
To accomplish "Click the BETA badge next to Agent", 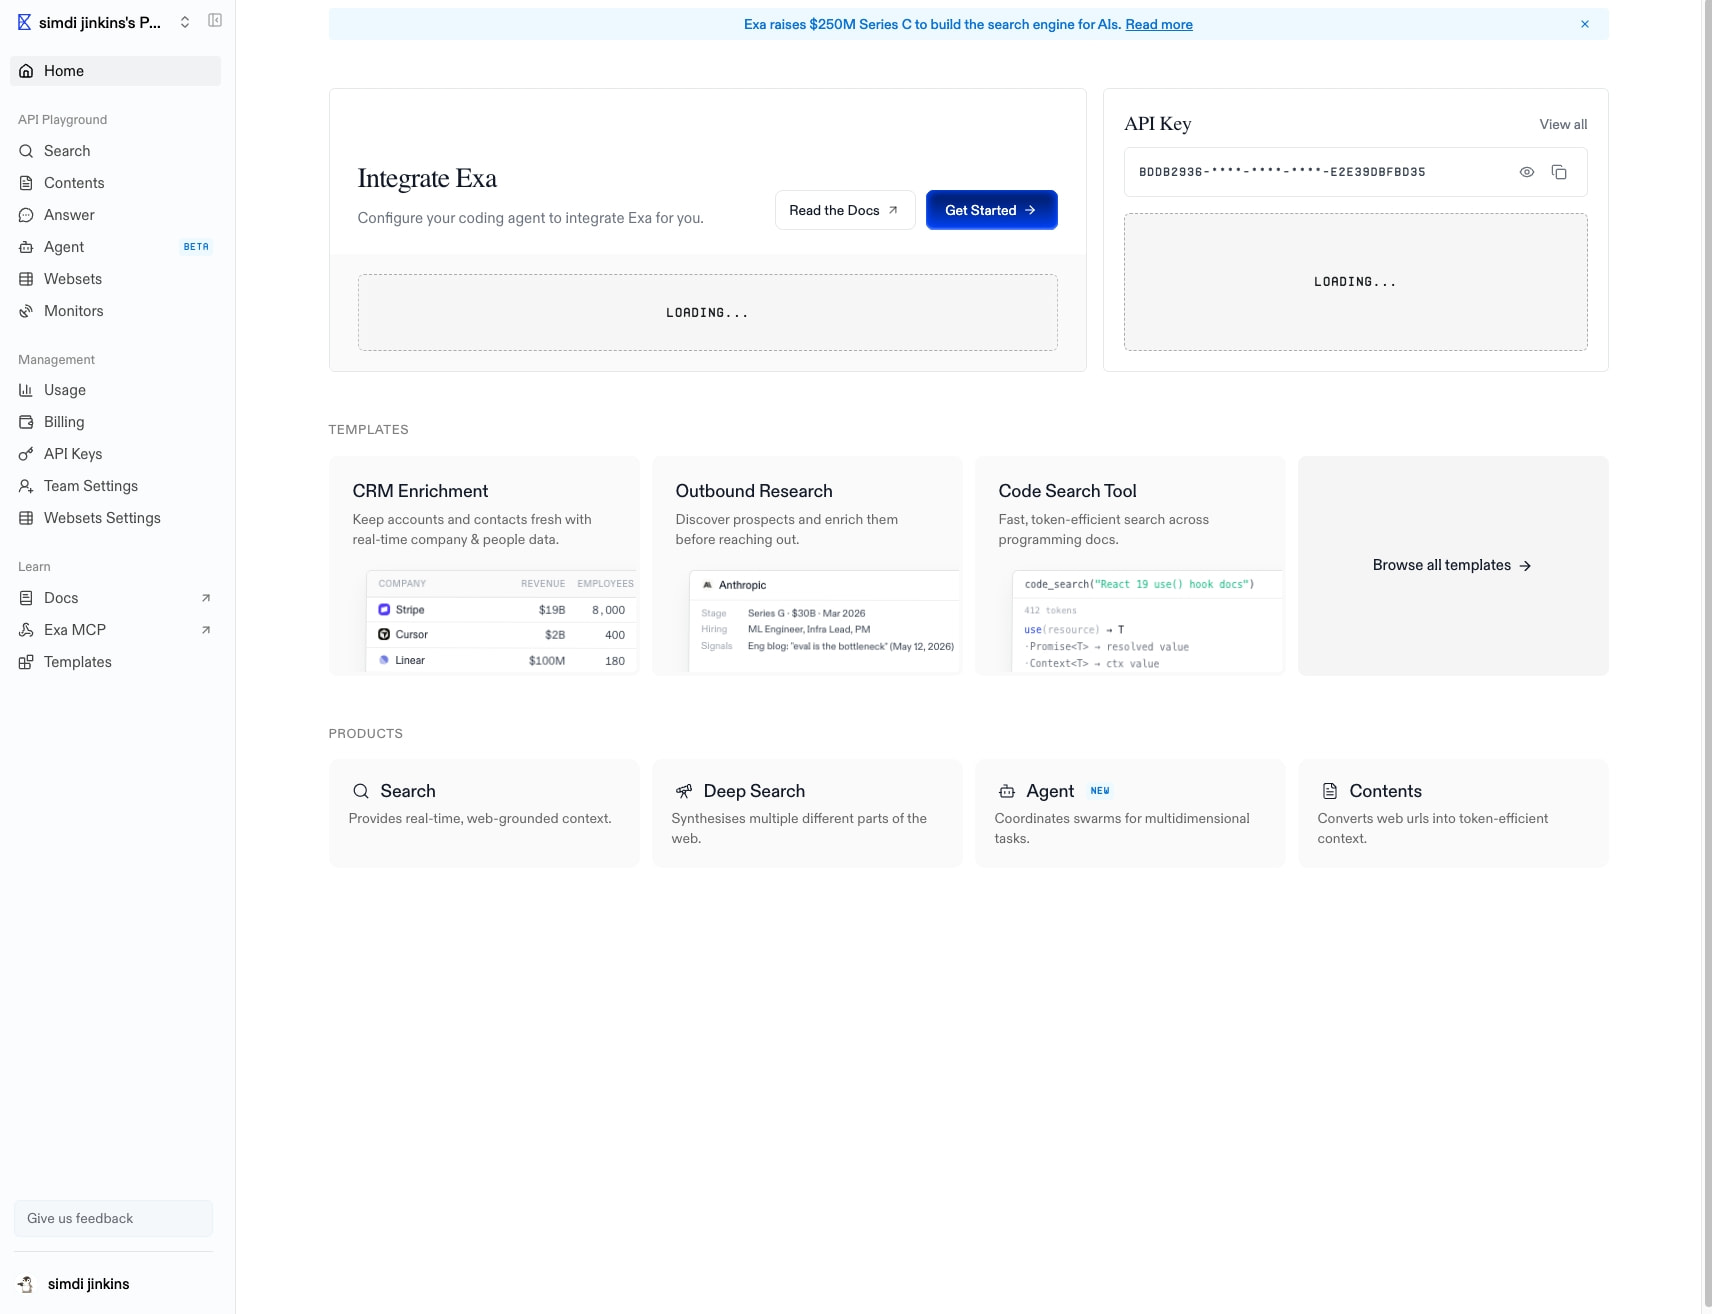I will [x=196, y=247].
